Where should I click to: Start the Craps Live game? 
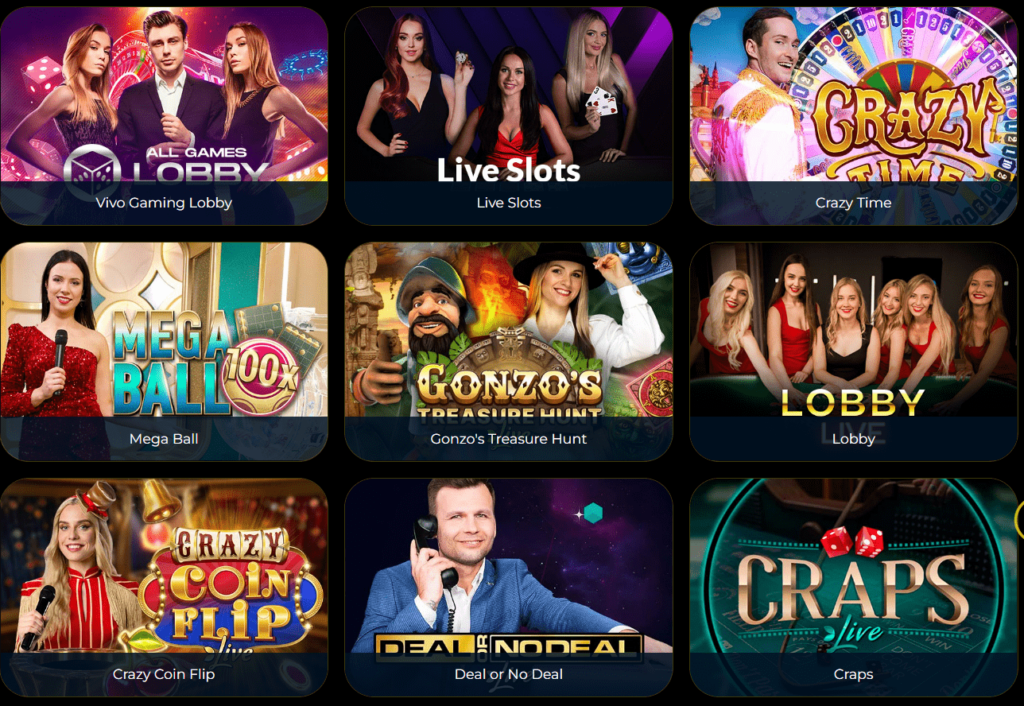click(853, 587)
